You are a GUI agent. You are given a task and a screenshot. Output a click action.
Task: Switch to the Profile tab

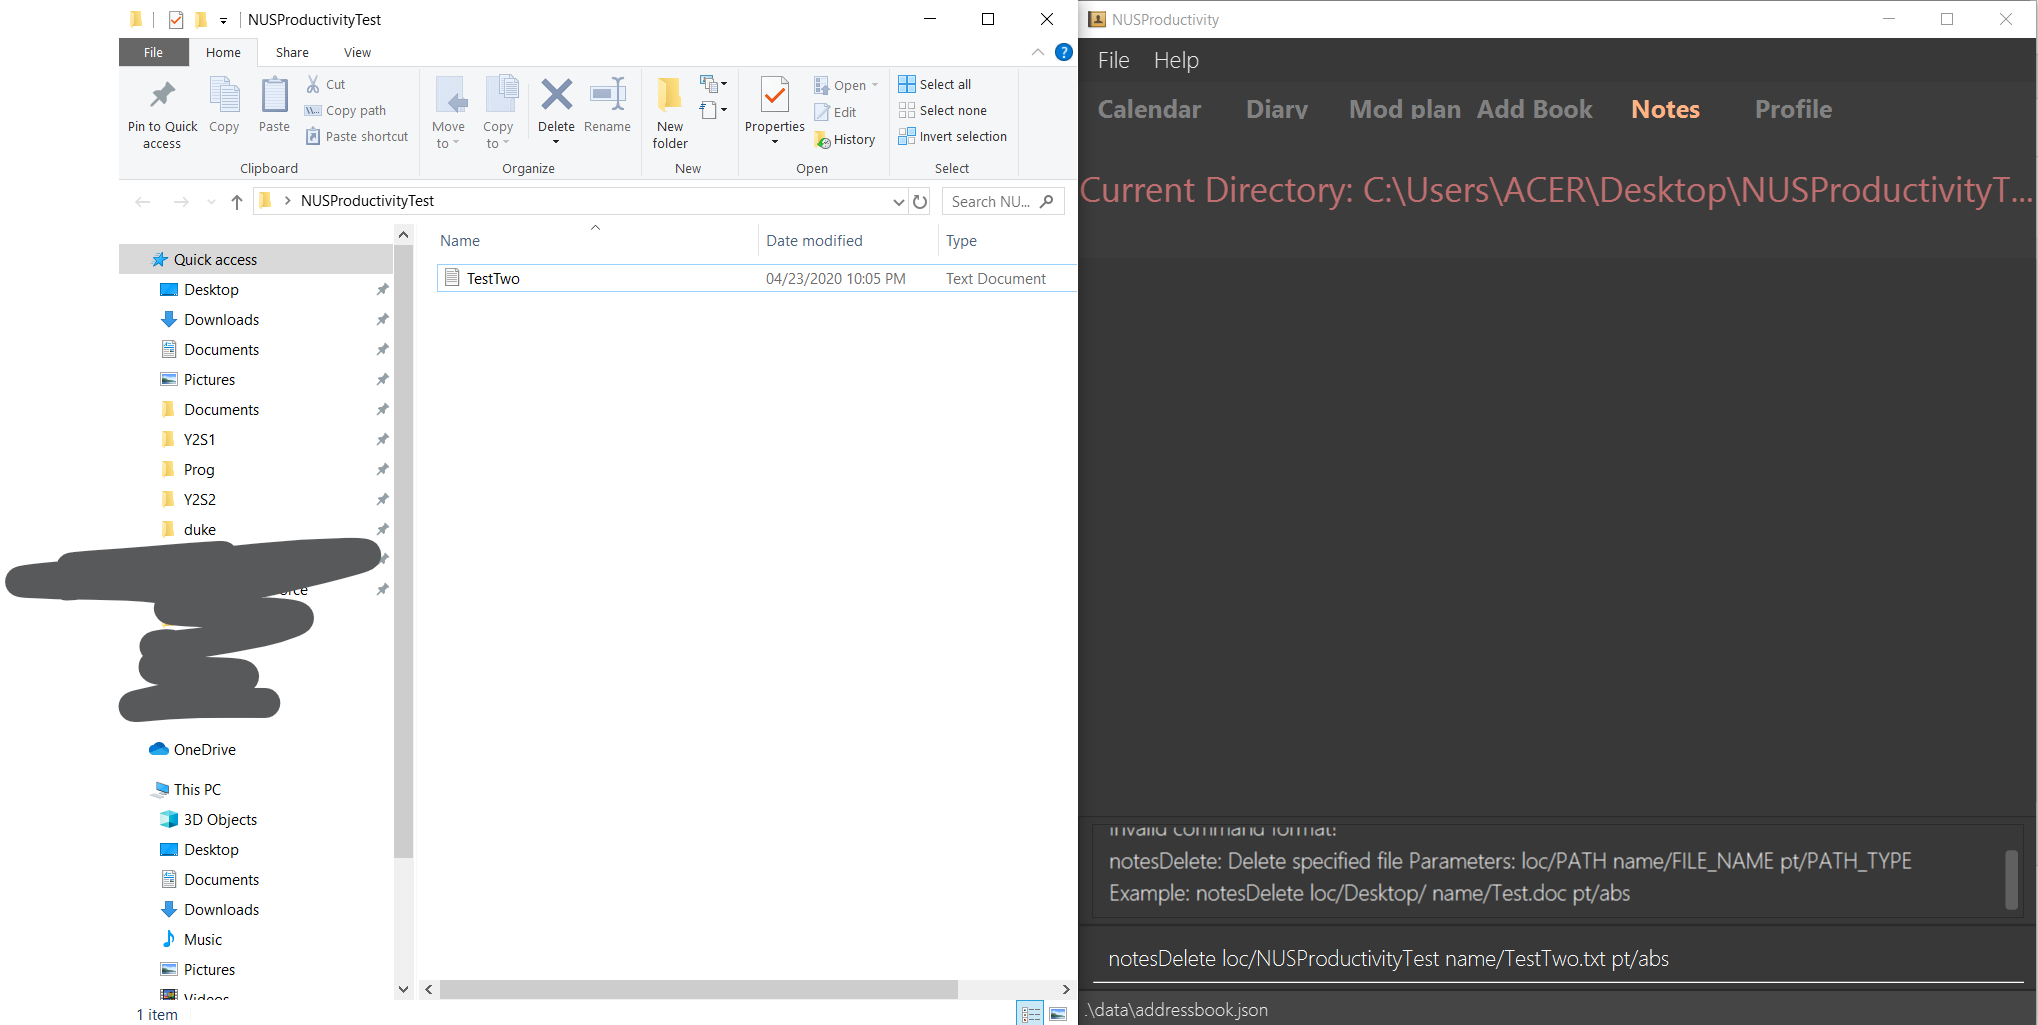coord(1793,109)
